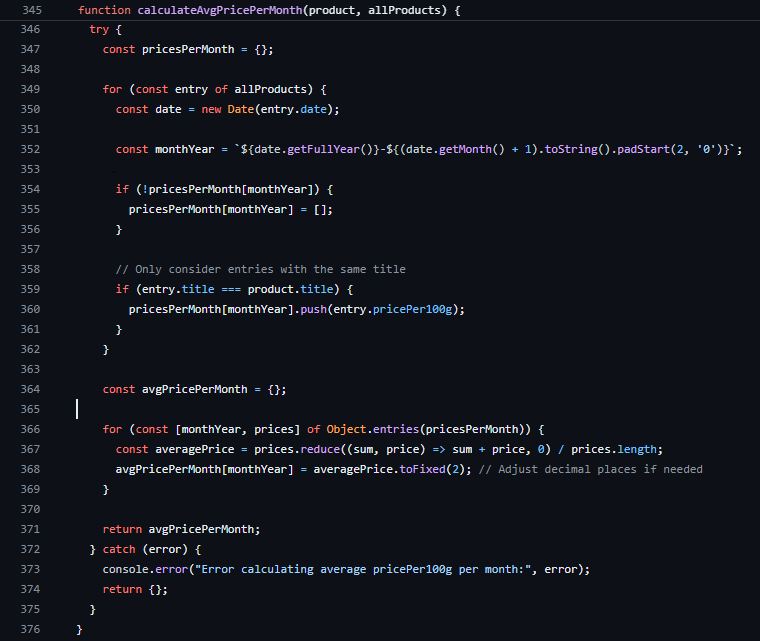Click line number 345 in the gutter
The height and width of the screenshot is (641, 760).
(30, 10)
